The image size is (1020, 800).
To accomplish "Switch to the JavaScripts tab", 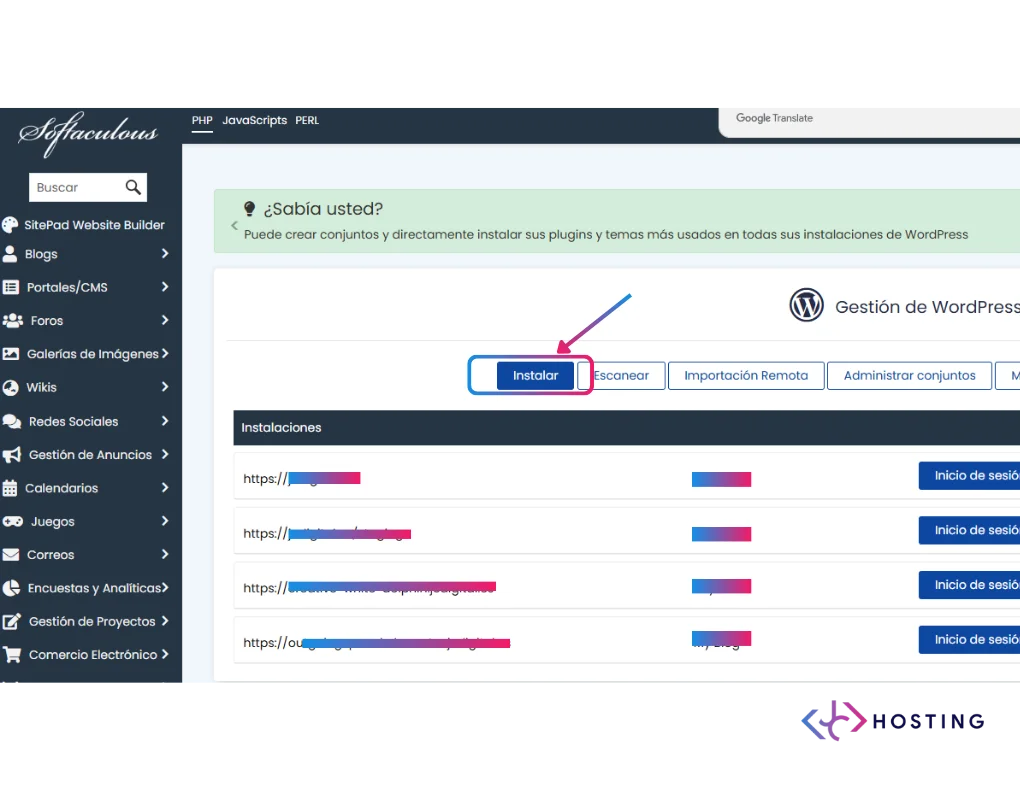I will 254,120.
